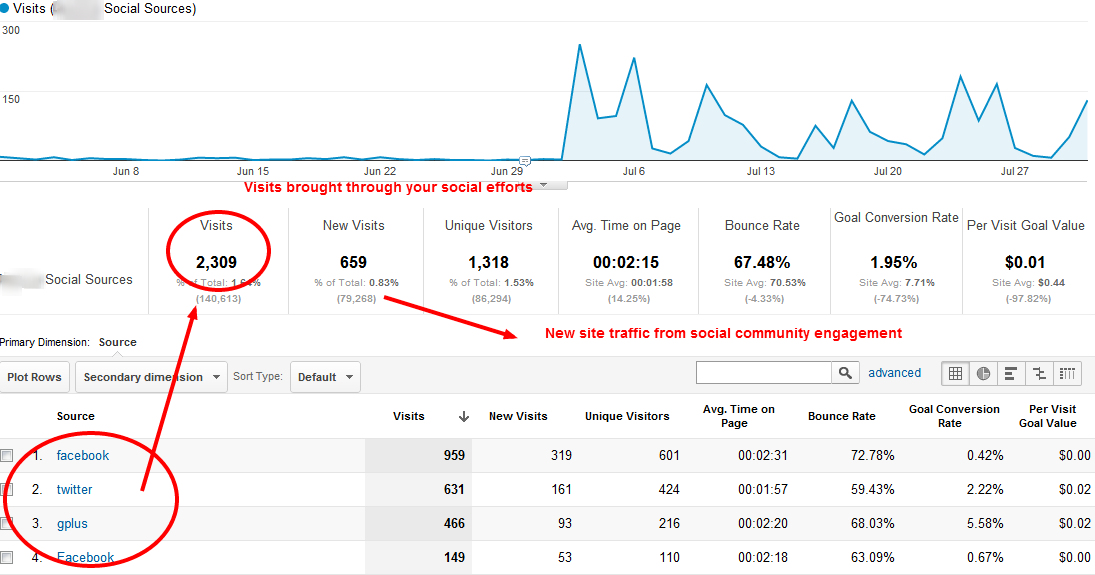Tick the checkbox for the capitalized Facebook row
The image size is (1095, 575).
(x=7, y=558)
